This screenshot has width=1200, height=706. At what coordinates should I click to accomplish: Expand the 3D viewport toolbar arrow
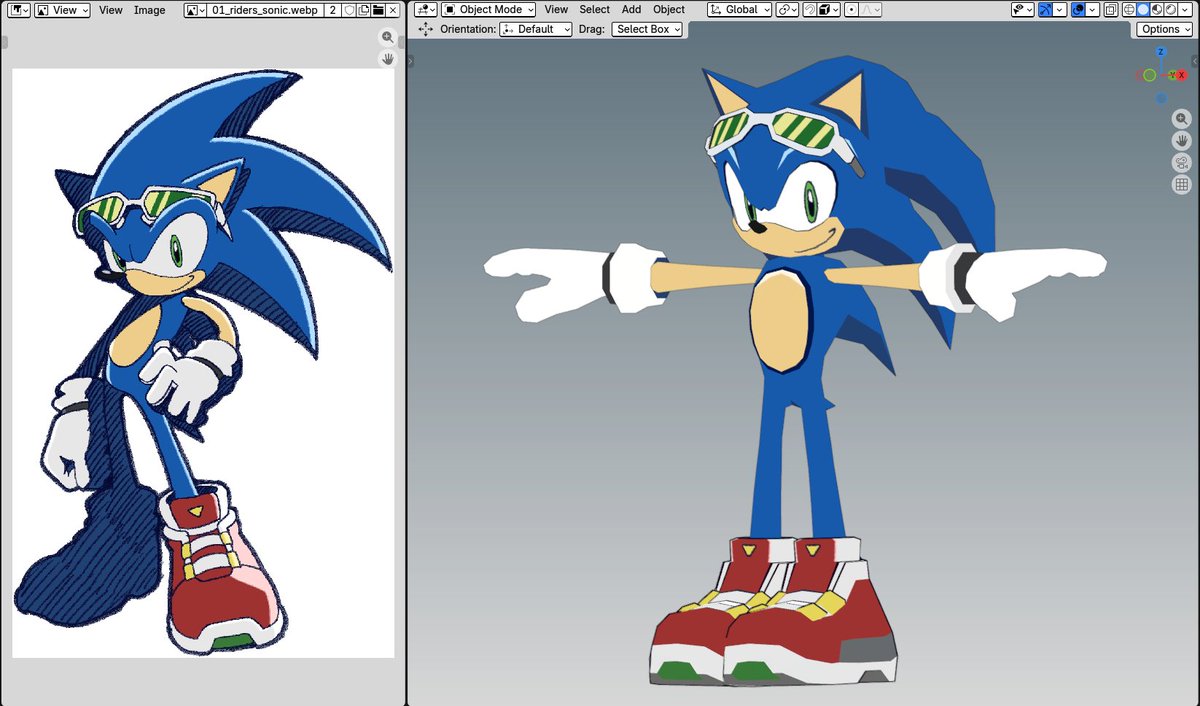point(411,61)
